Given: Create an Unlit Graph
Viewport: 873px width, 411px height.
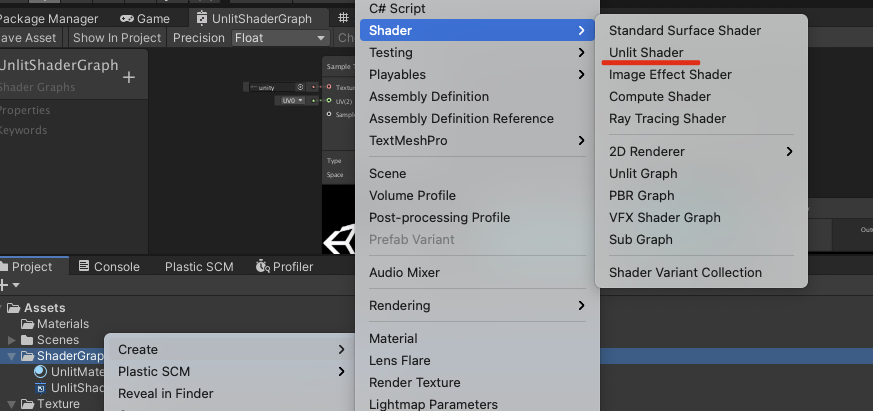Looking at the screenshot, I should point(643,173).
